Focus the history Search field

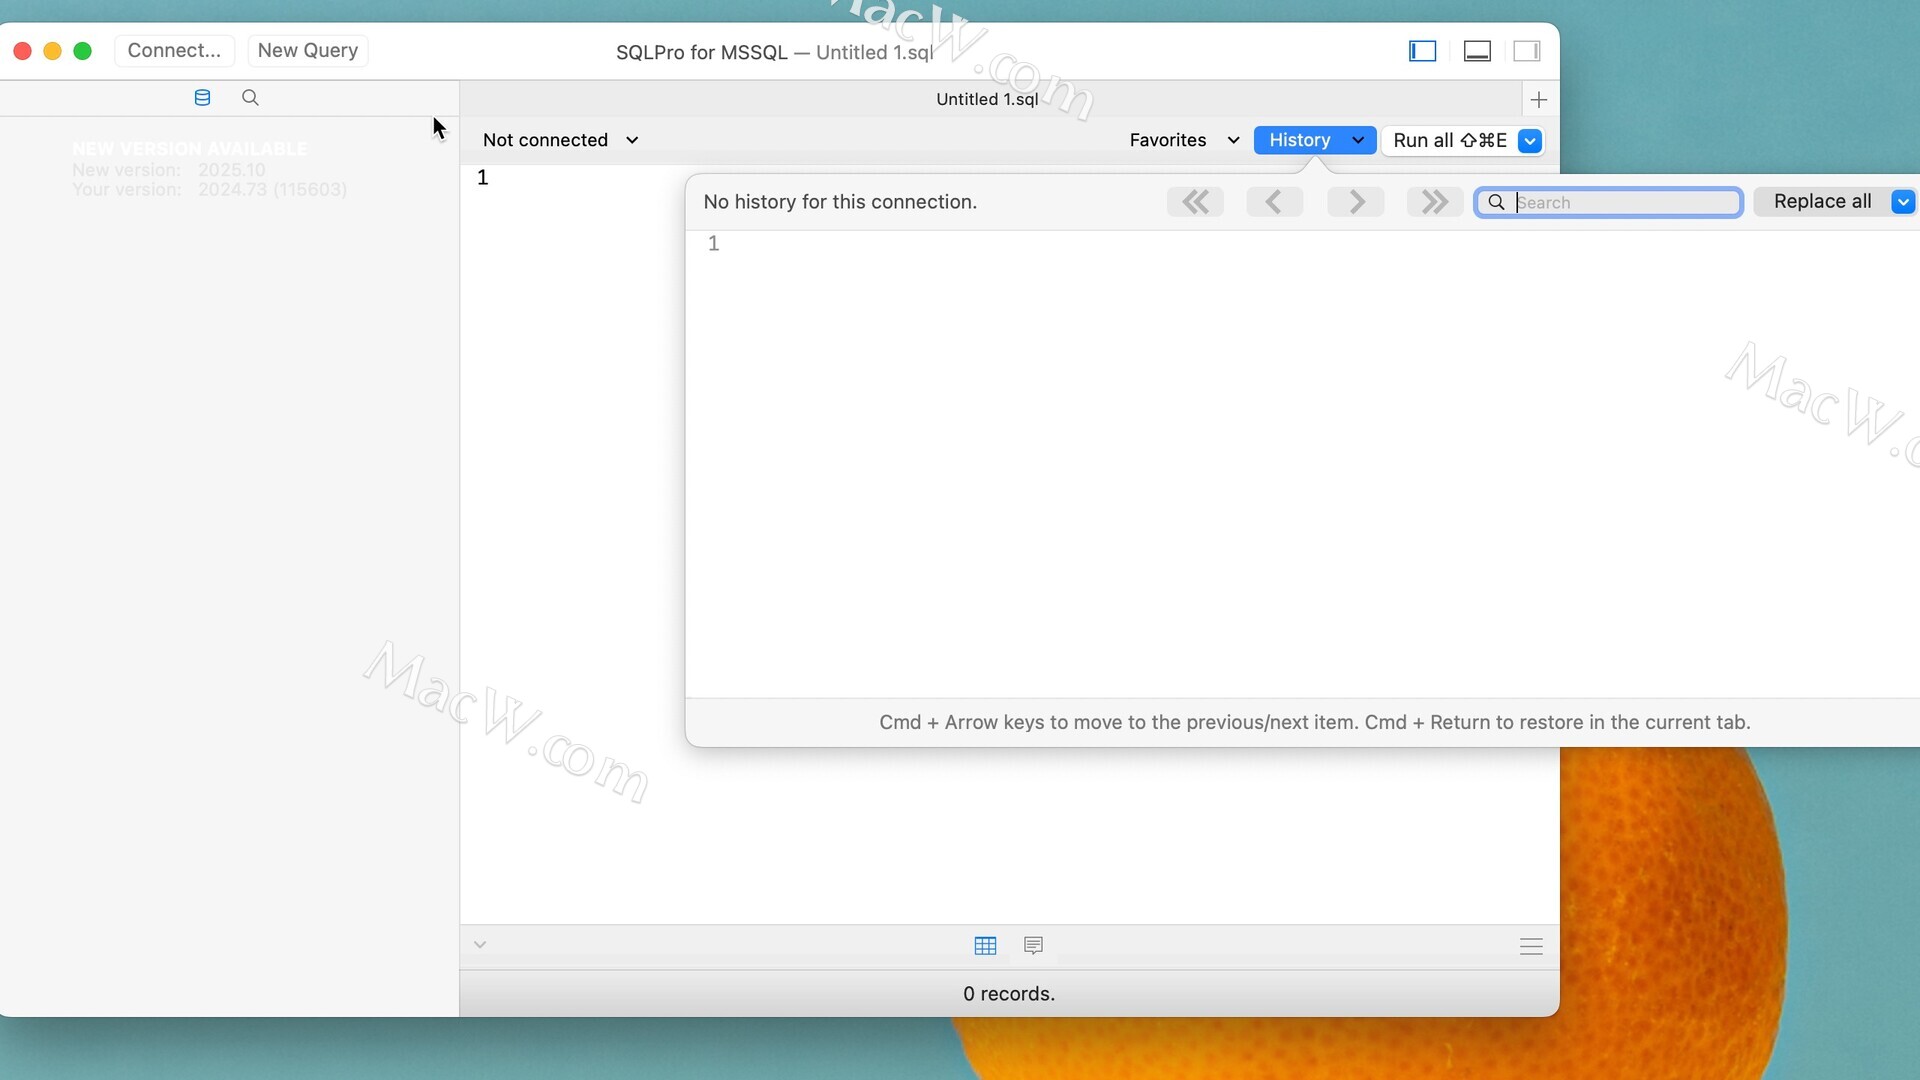(x=1609, y=202)
